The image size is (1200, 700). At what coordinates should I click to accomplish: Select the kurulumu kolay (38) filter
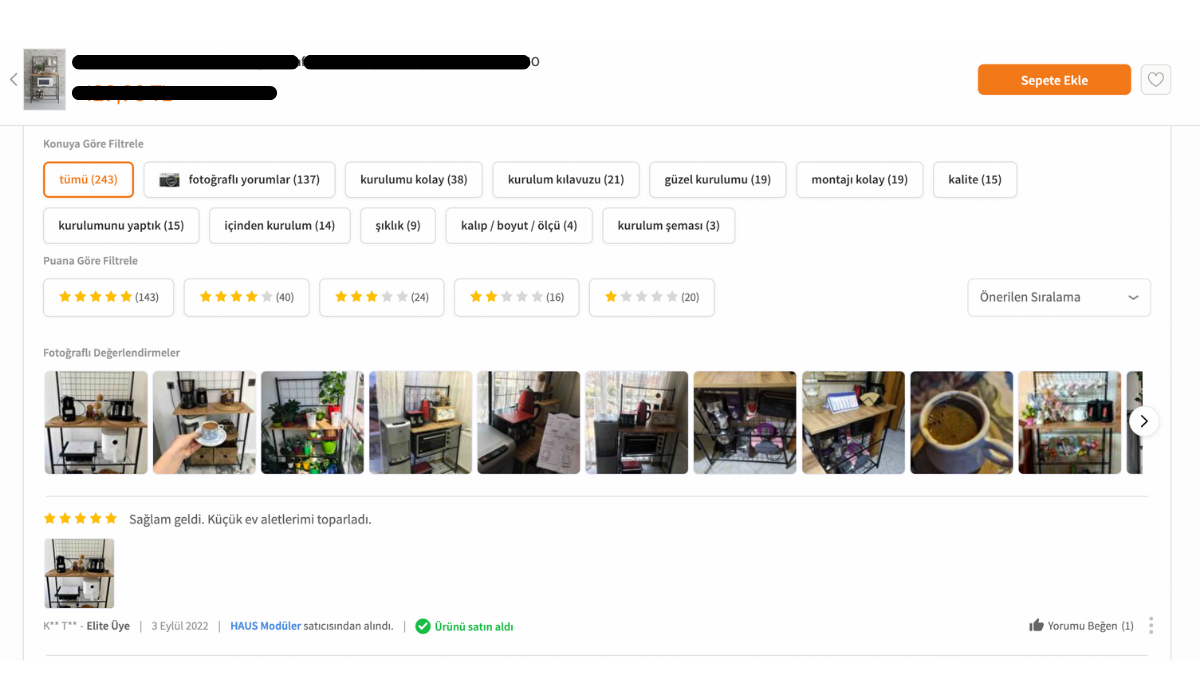414,180
